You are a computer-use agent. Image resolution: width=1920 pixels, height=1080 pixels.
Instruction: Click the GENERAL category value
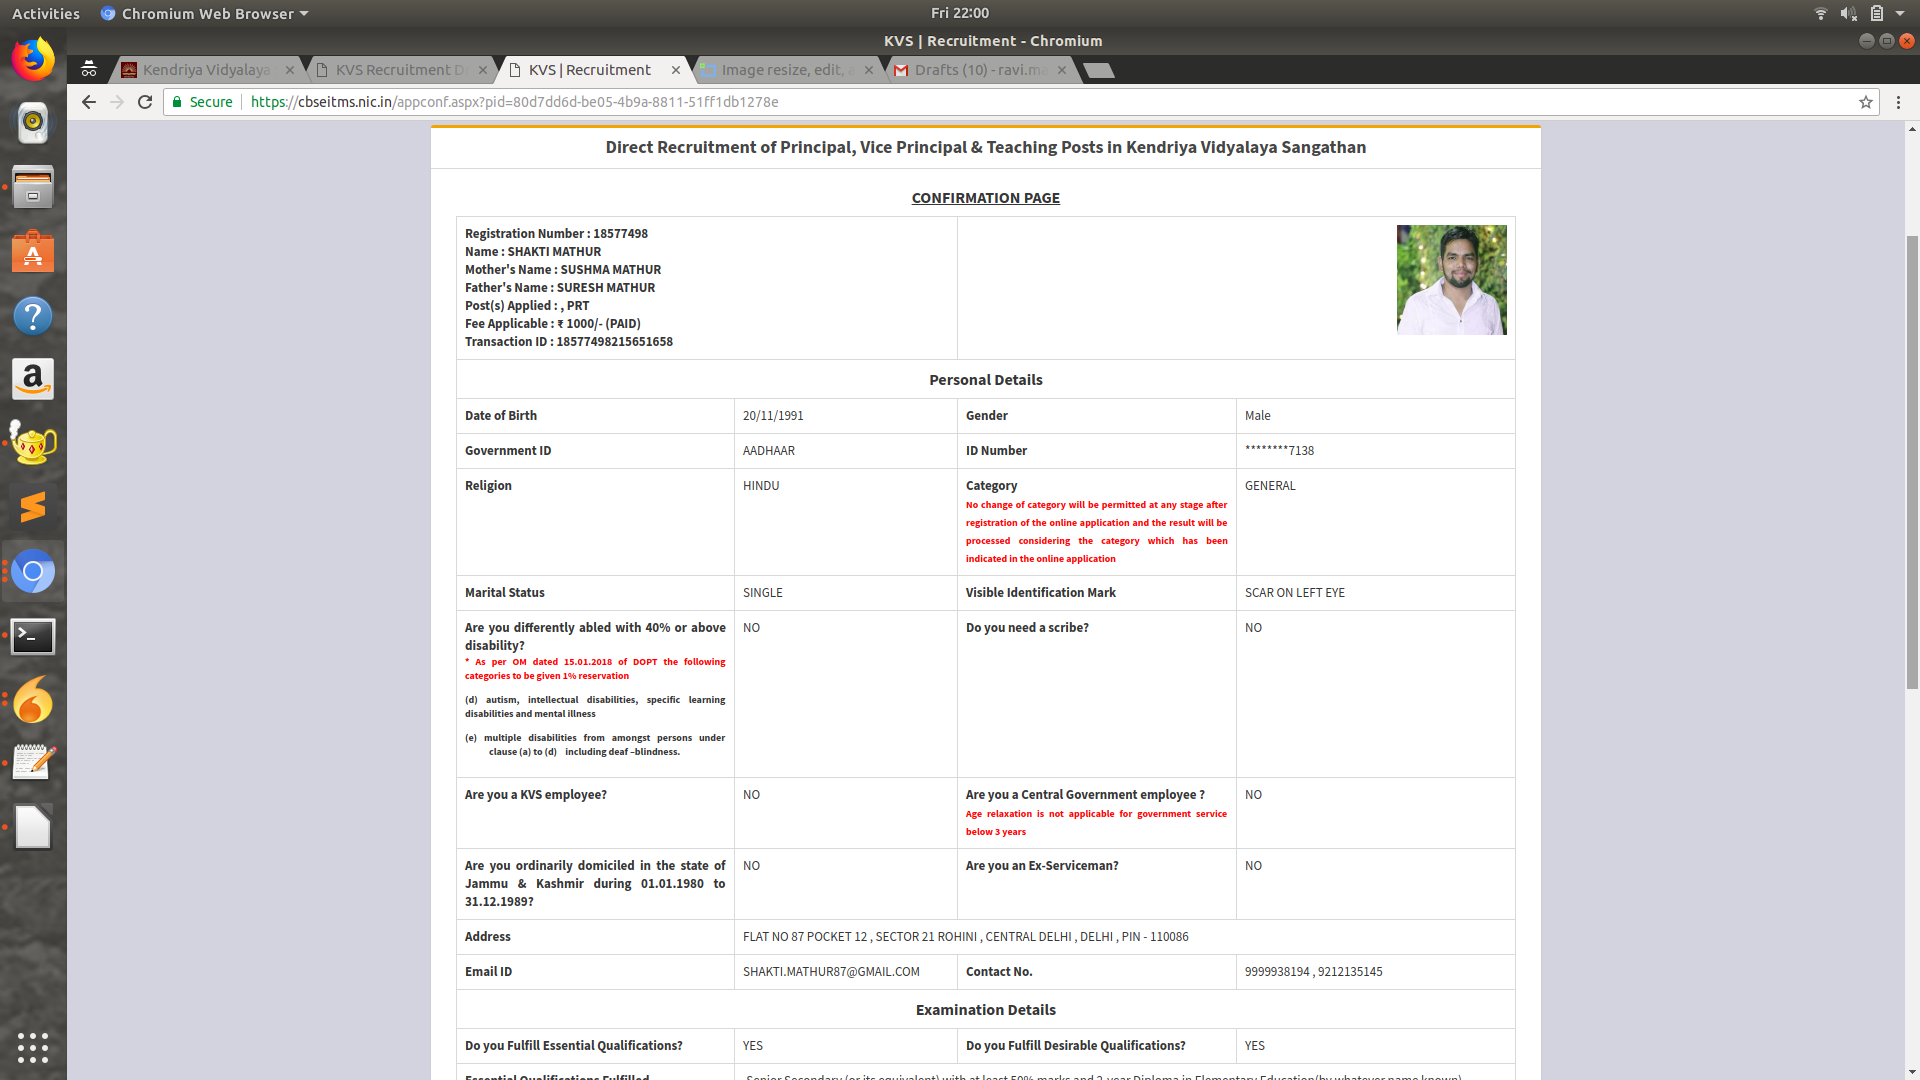1270,486
